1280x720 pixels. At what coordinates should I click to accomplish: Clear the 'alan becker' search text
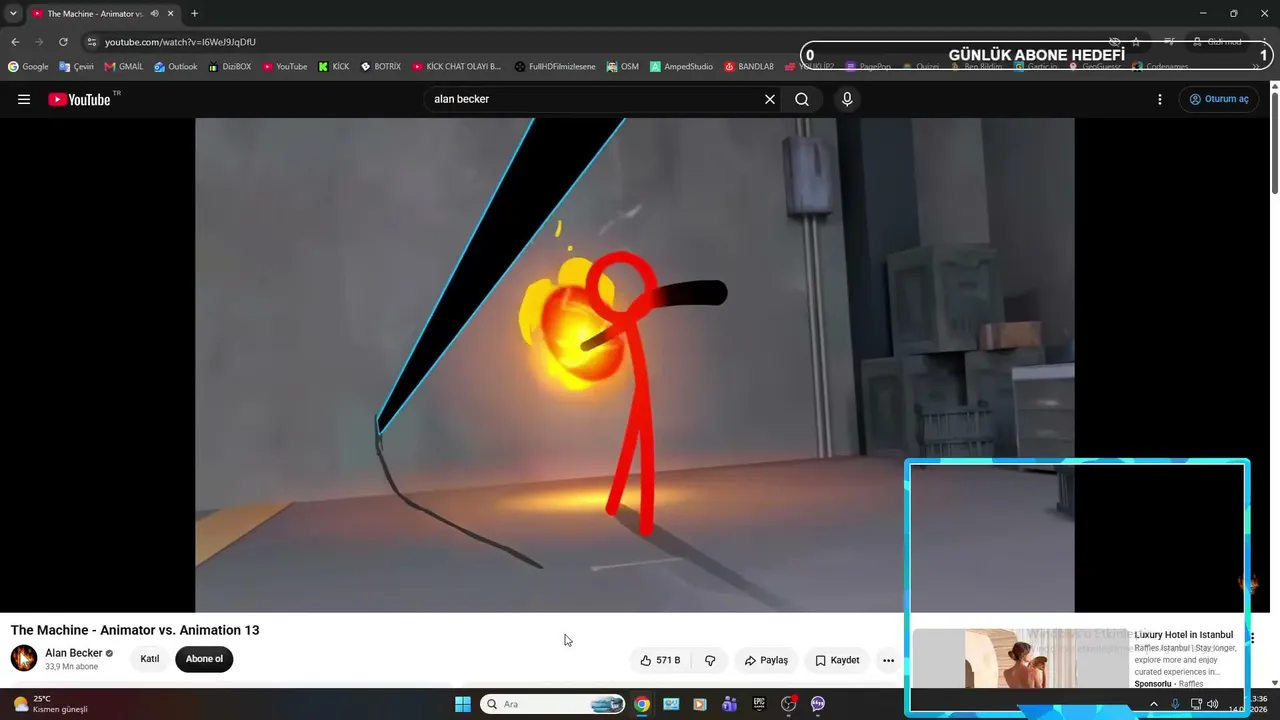tap(770, 99)
